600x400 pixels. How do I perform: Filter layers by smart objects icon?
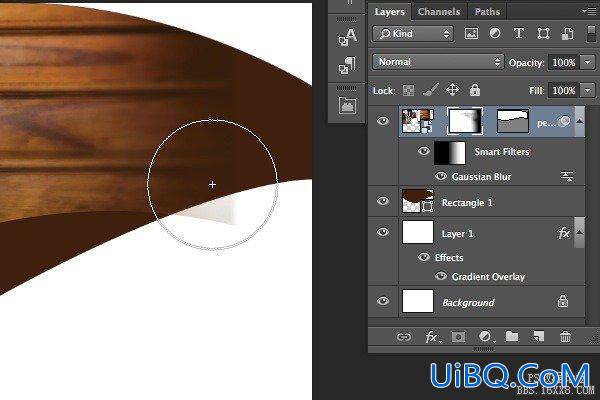pyautogui.click(x=567, y=34)
